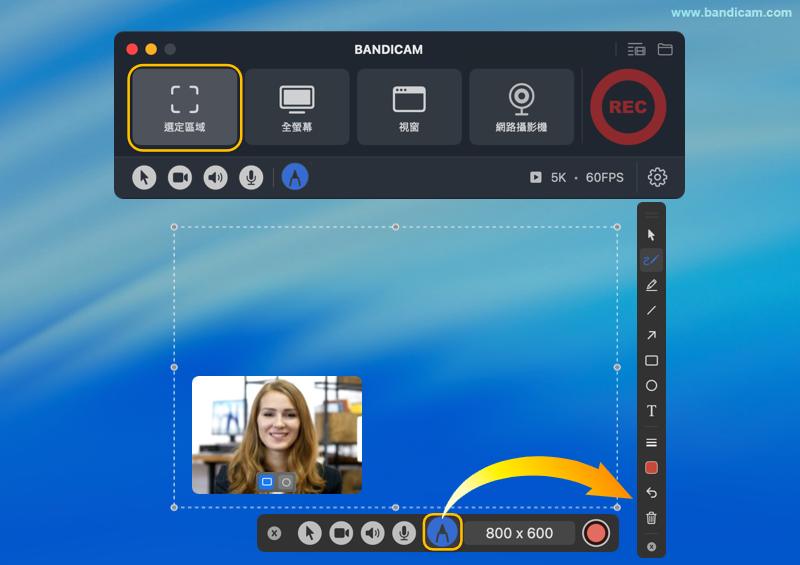
Task: Switch to 全螢幕 fullscreen recording mode
Action: tap(297, 107)
